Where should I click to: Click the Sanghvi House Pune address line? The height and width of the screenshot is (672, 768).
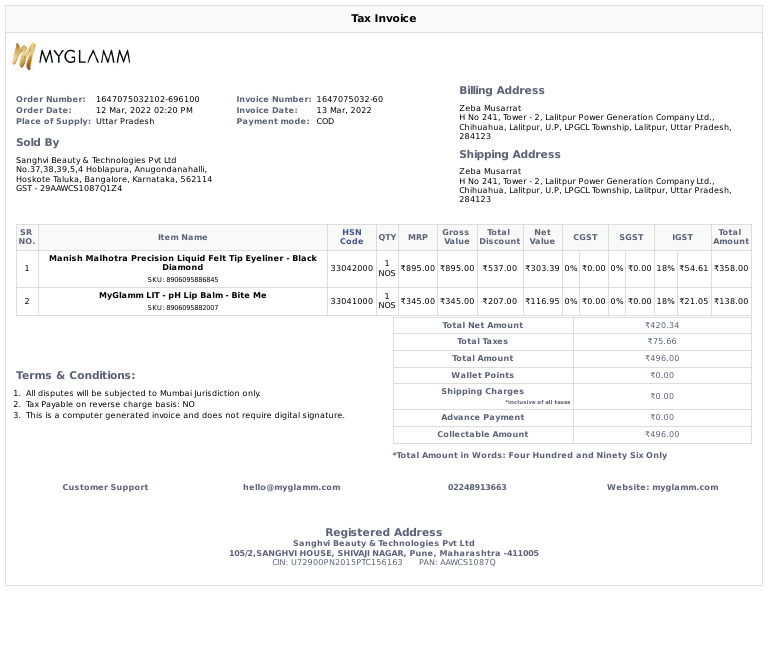(384, 553)
